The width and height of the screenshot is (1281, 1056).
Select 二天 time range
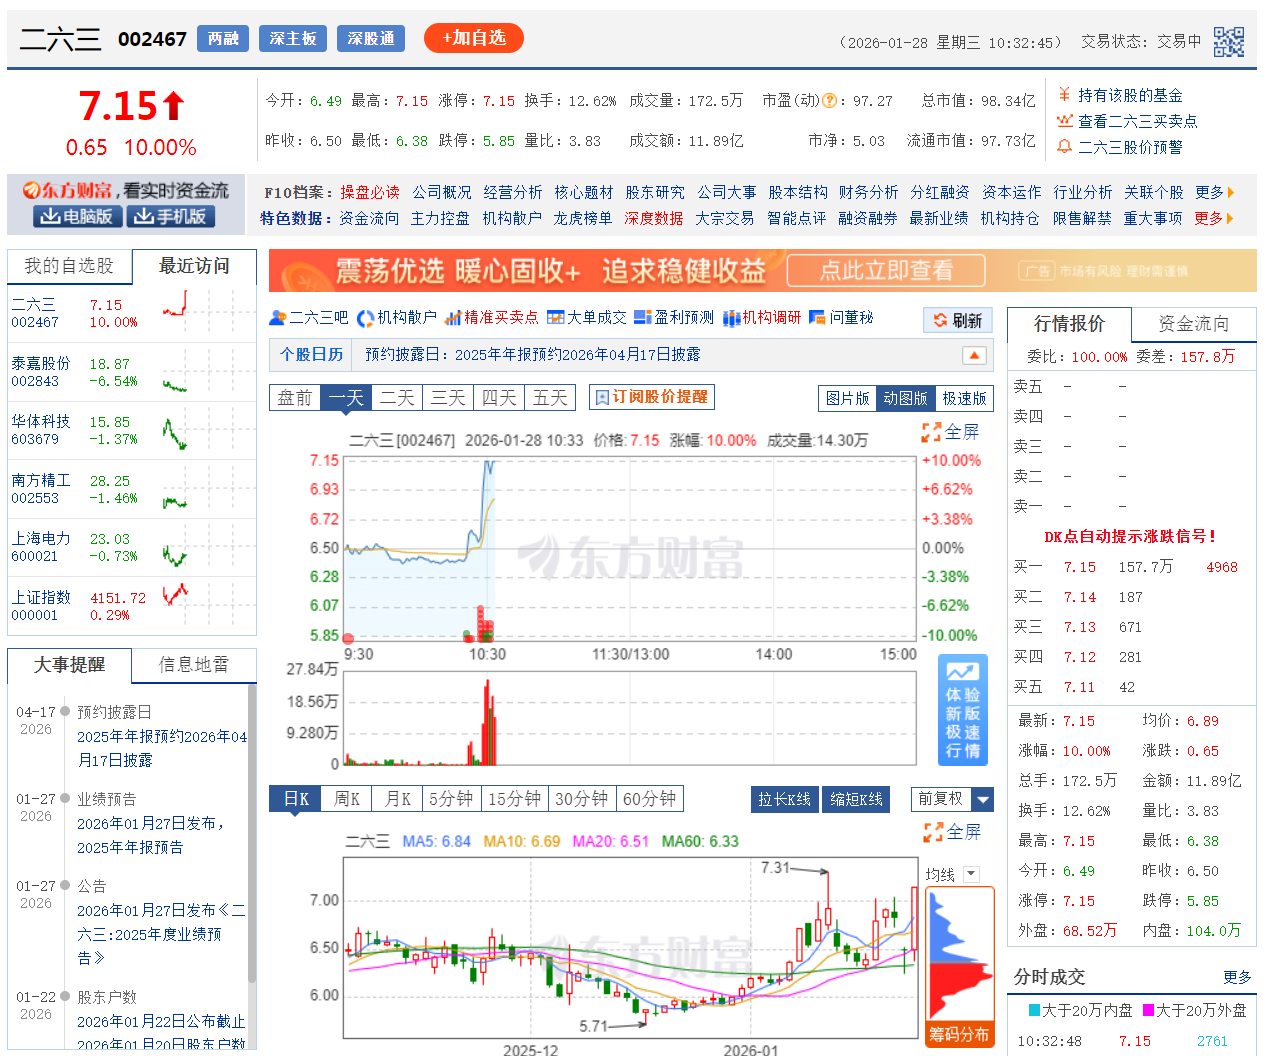(397, 398)
